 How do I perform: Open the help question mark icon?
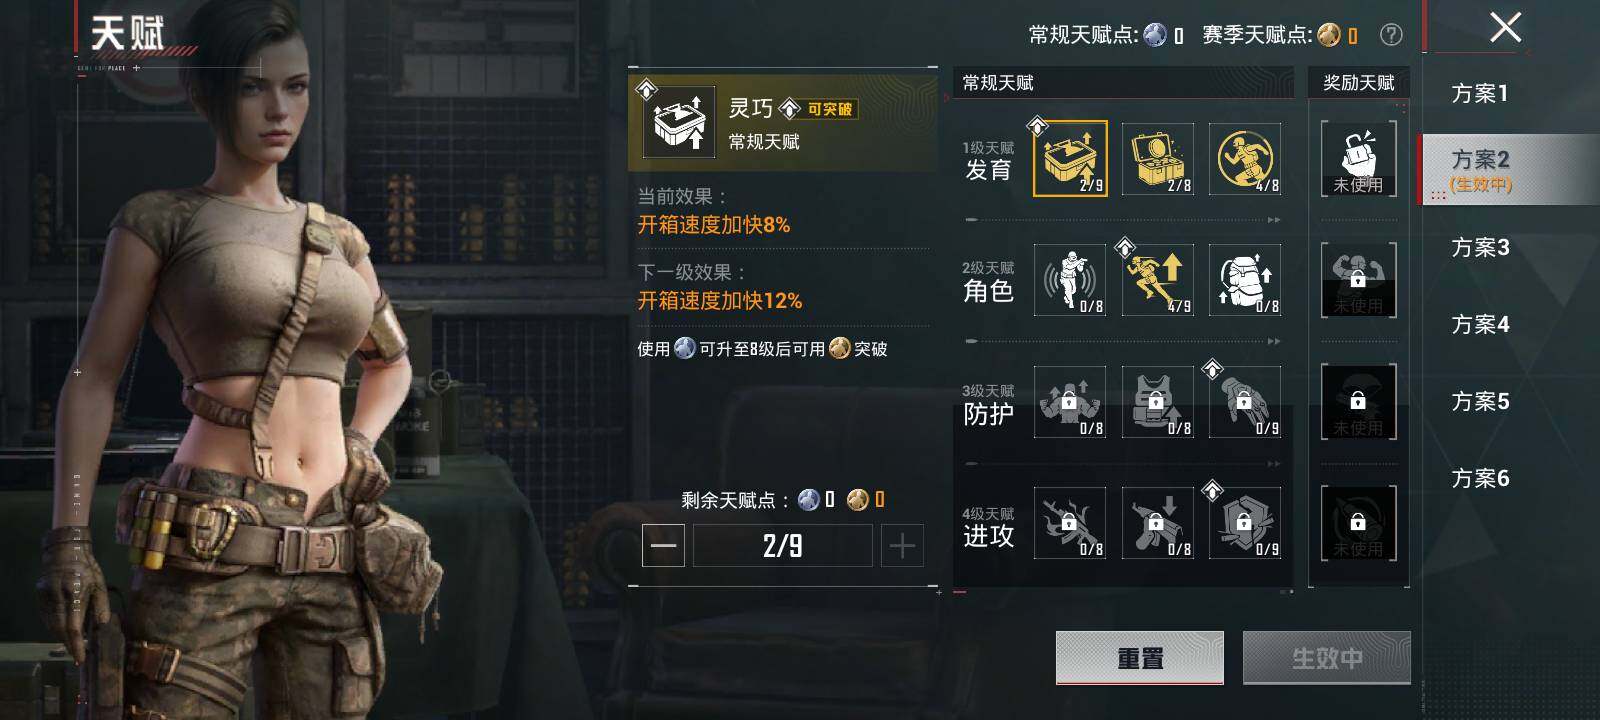tap(1391, 35)
